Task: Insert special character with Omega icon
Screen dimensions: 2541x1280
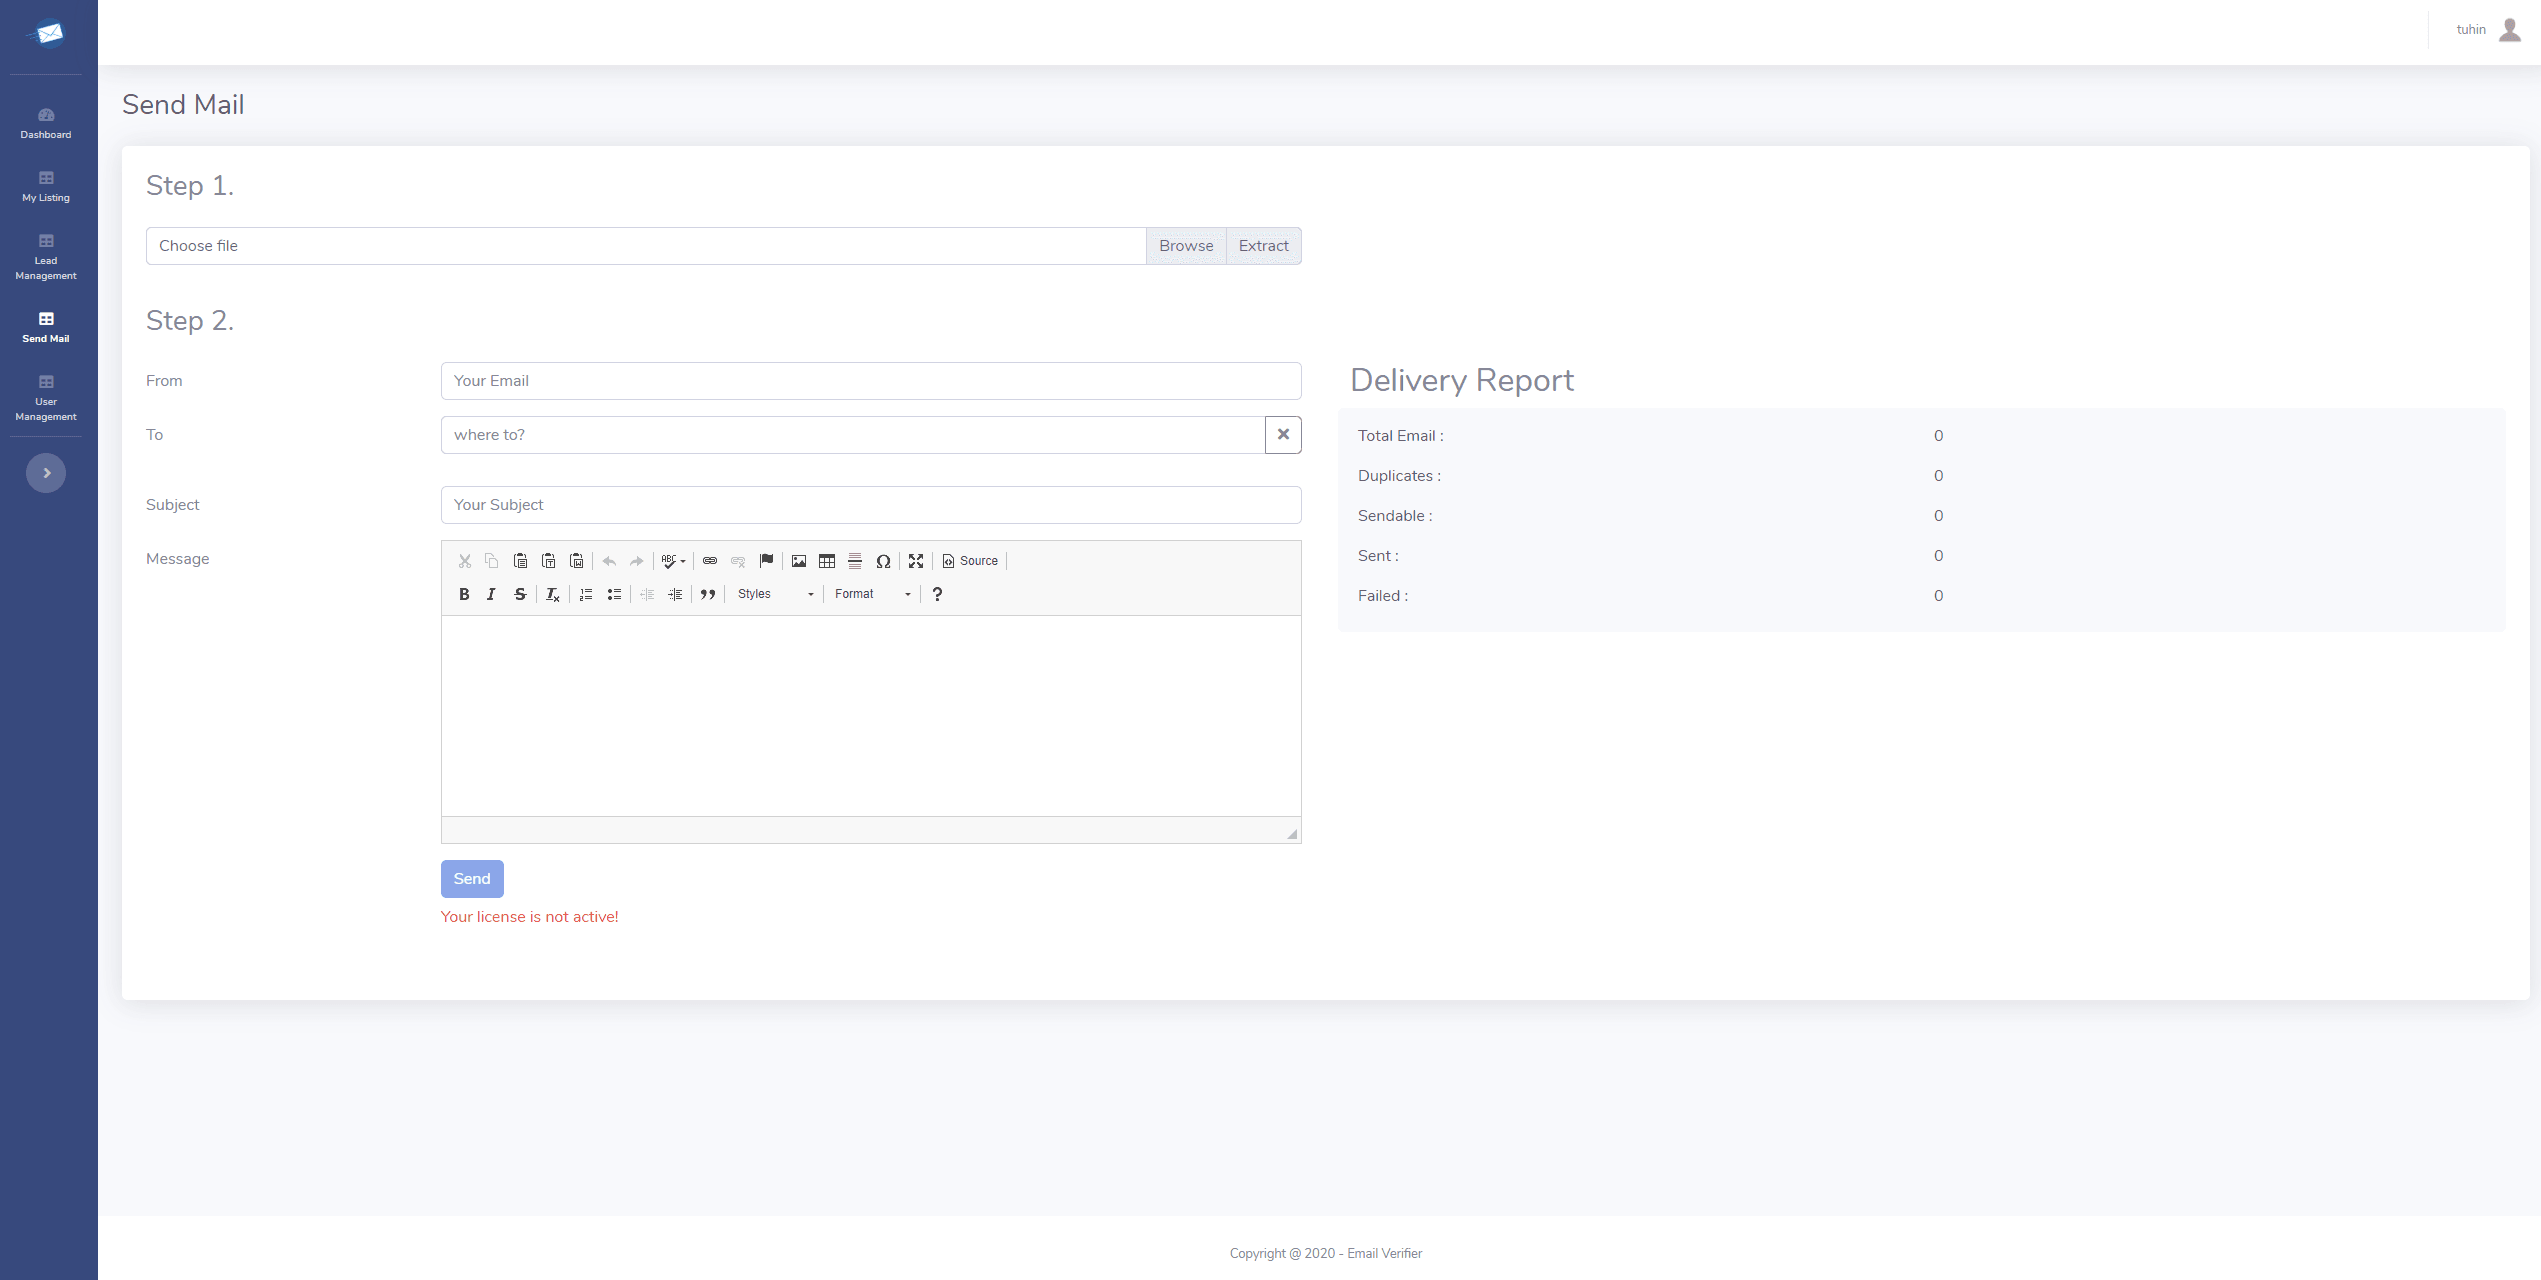Action: coord(883,561)
